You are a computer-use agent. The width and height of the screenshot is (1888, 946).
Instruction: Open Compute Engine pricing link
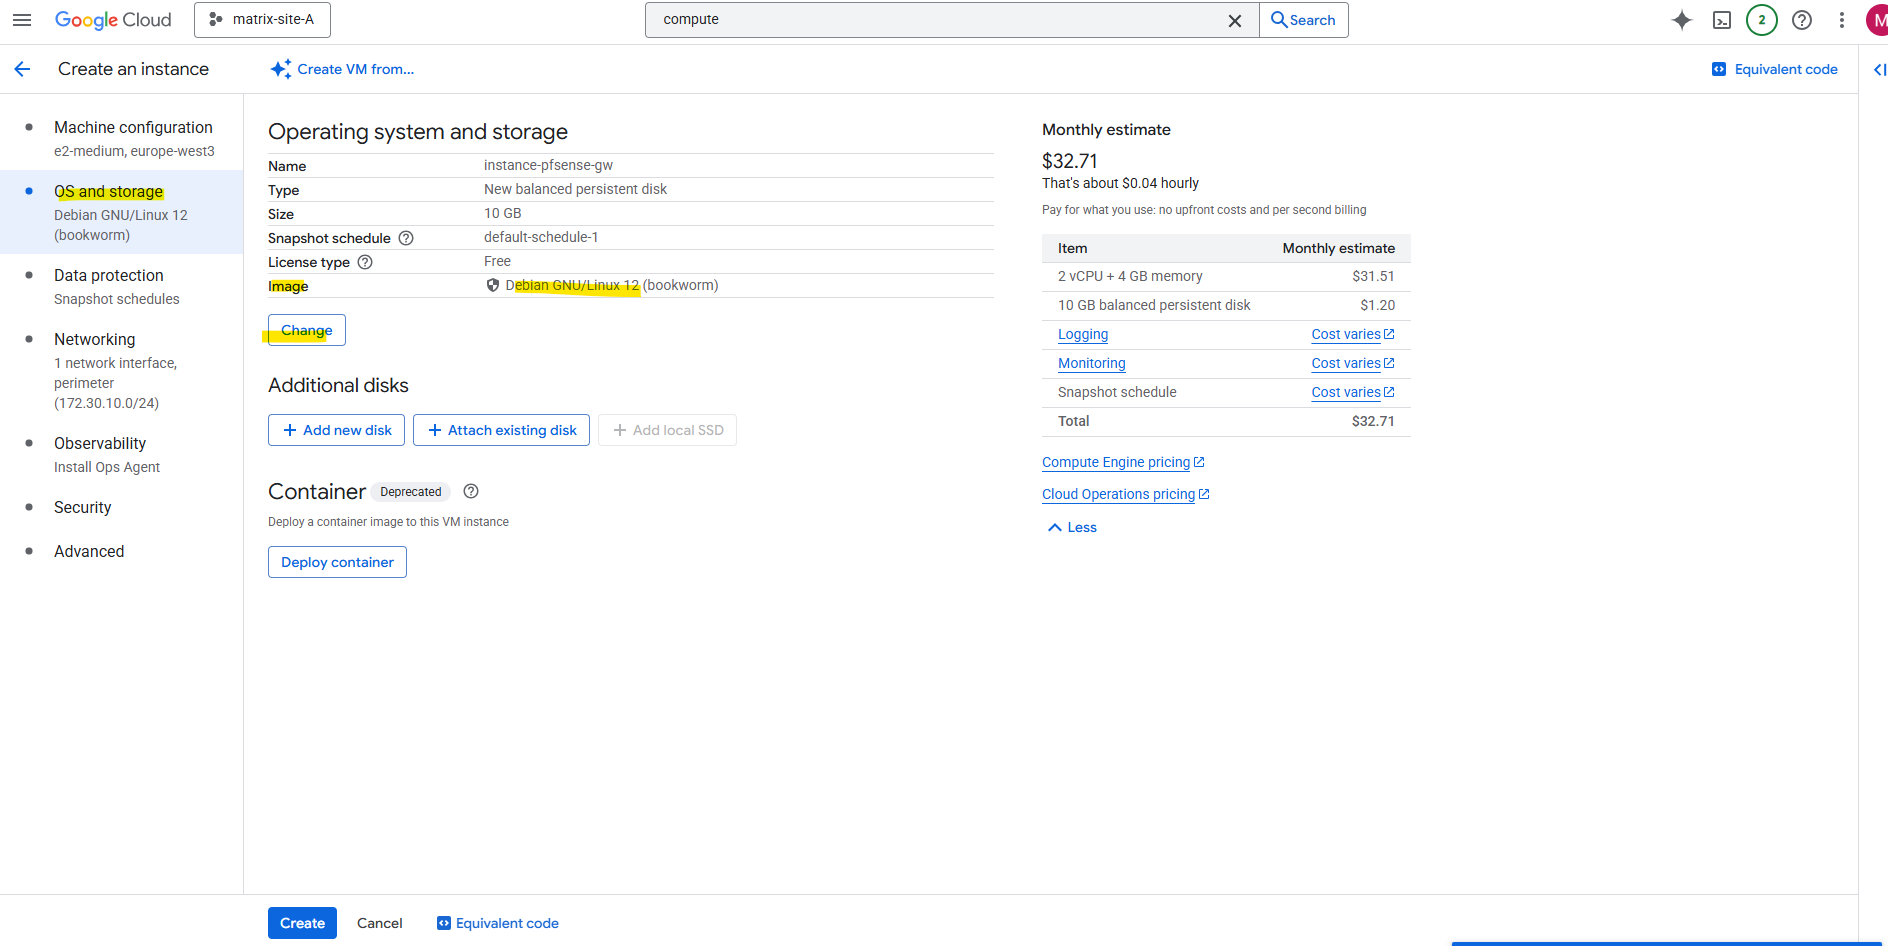(1116, 462)
